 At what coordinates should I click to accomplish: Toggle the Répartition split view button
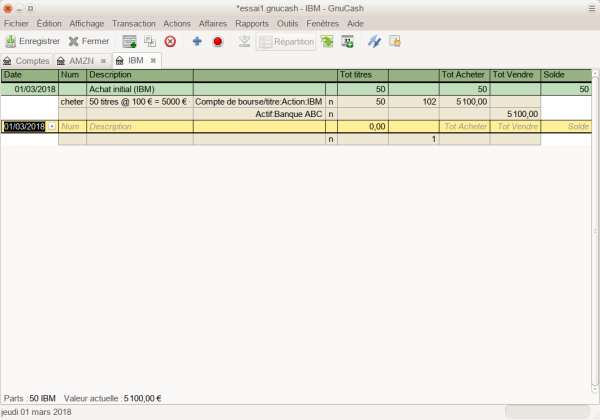click(286, 41)
